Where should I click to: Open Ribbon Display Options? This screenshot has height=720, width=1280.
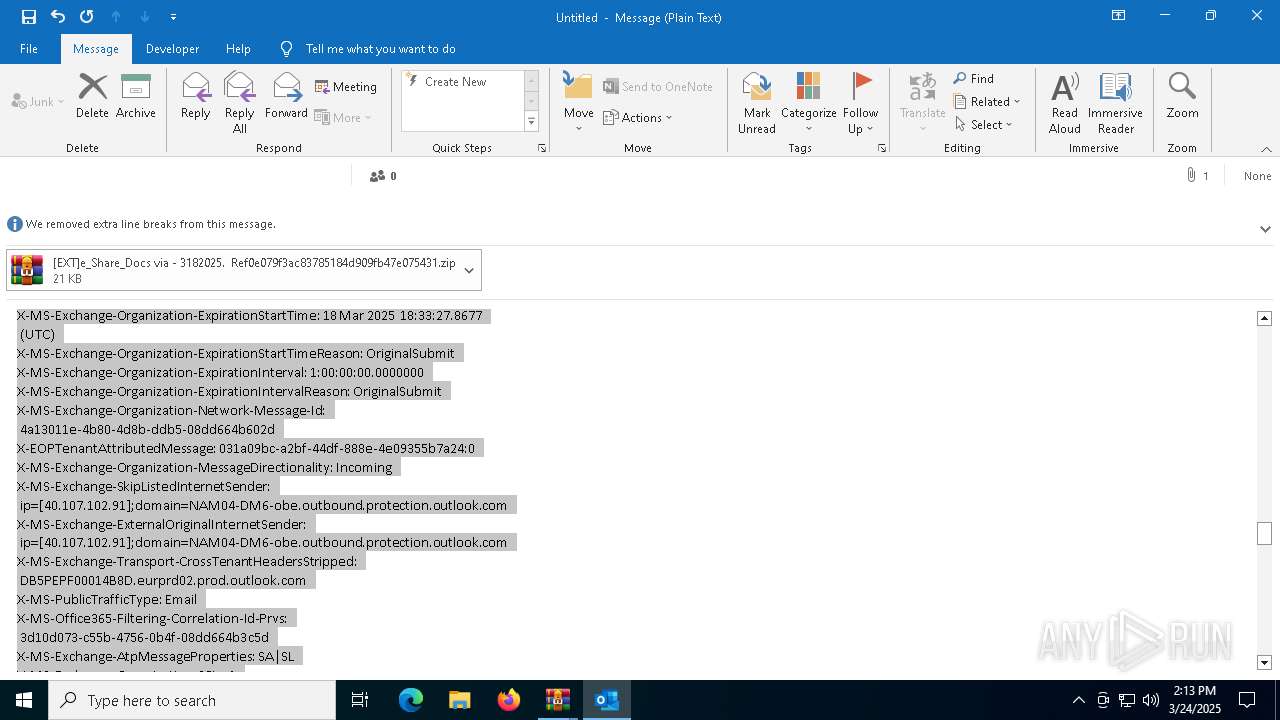1119,16
